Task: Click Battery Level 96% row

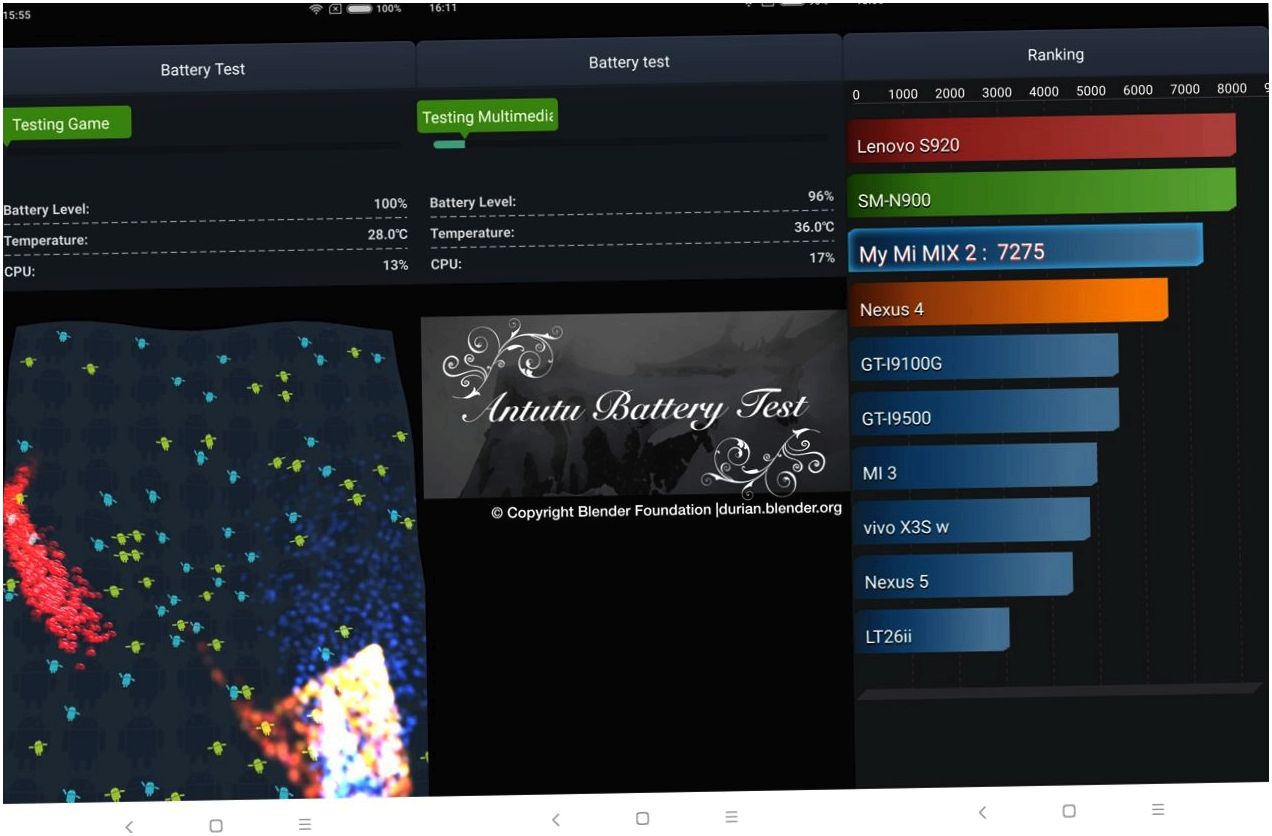Action: pos(631,199)
